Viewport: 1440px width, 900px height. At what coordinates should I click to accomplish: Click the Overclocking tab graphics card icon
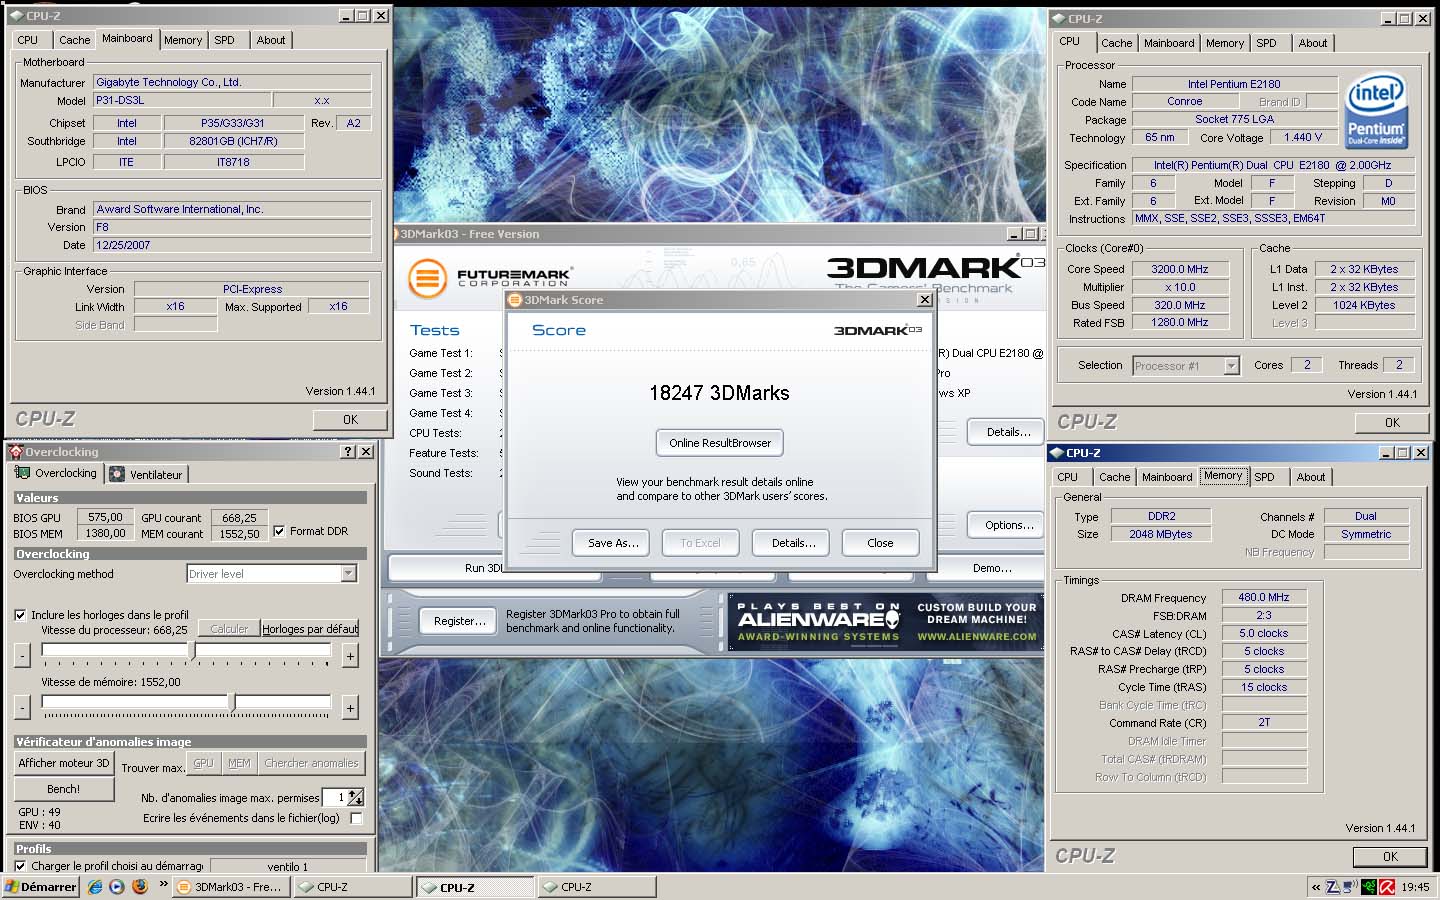pos(23,473)
